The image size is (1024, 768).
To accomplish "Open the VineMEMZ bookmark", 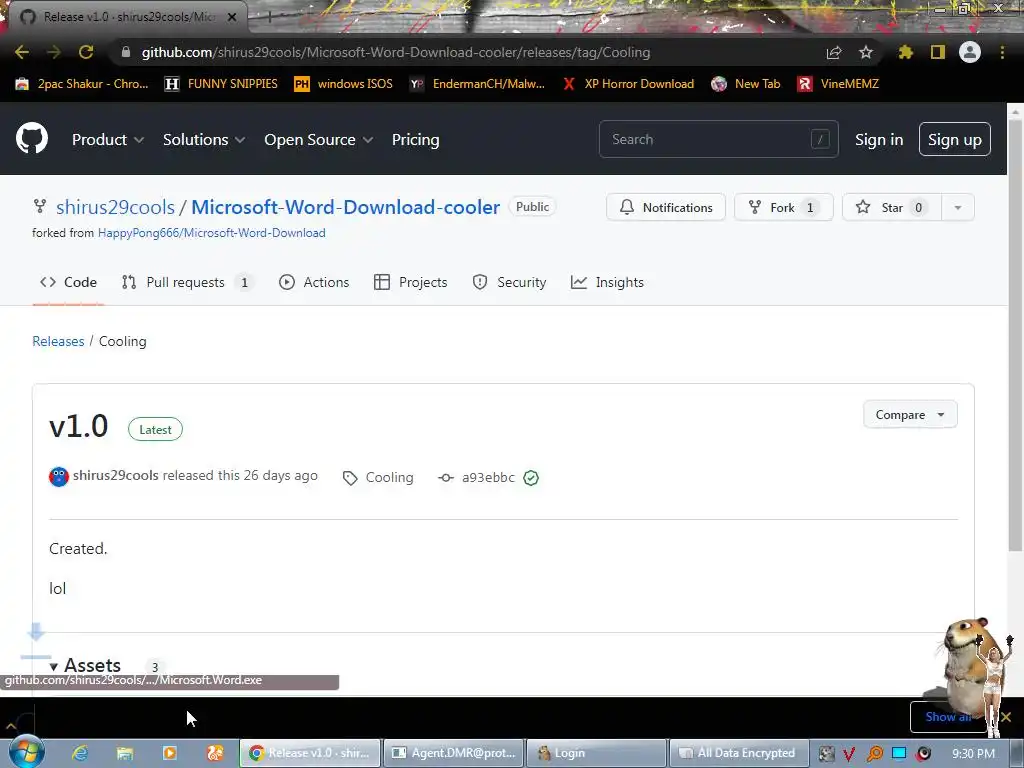I will point(838,84).
